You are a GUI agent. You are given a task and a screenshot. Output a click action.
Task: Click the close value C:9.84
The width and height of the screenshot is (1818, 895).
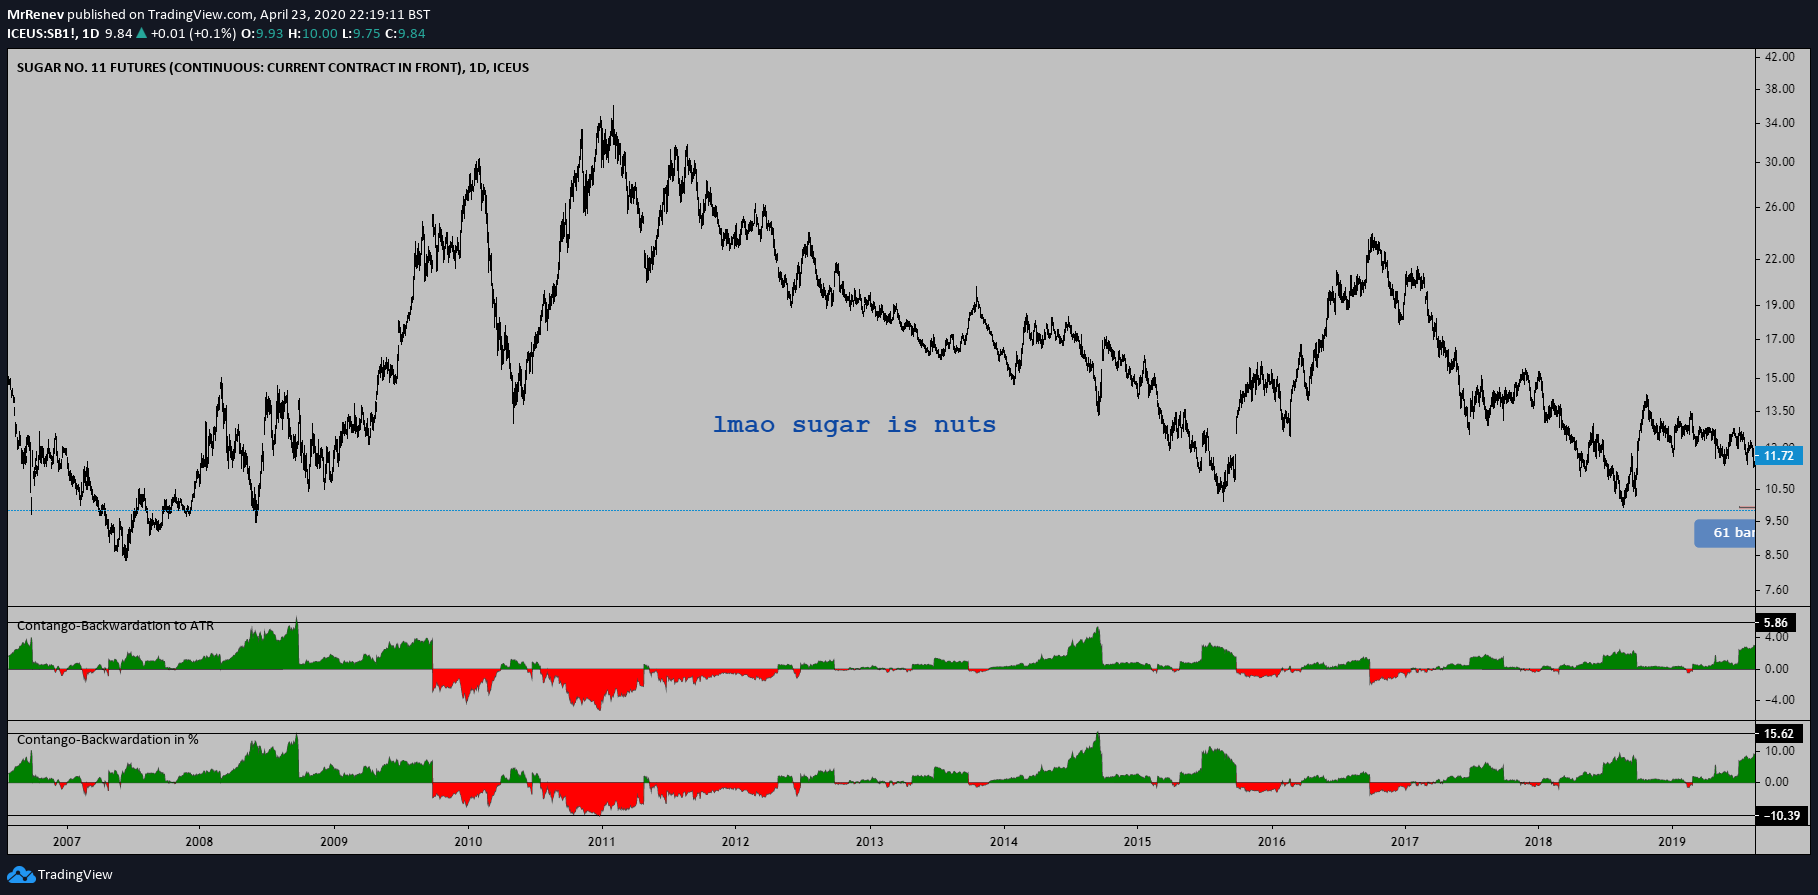(x=405, y=34)
